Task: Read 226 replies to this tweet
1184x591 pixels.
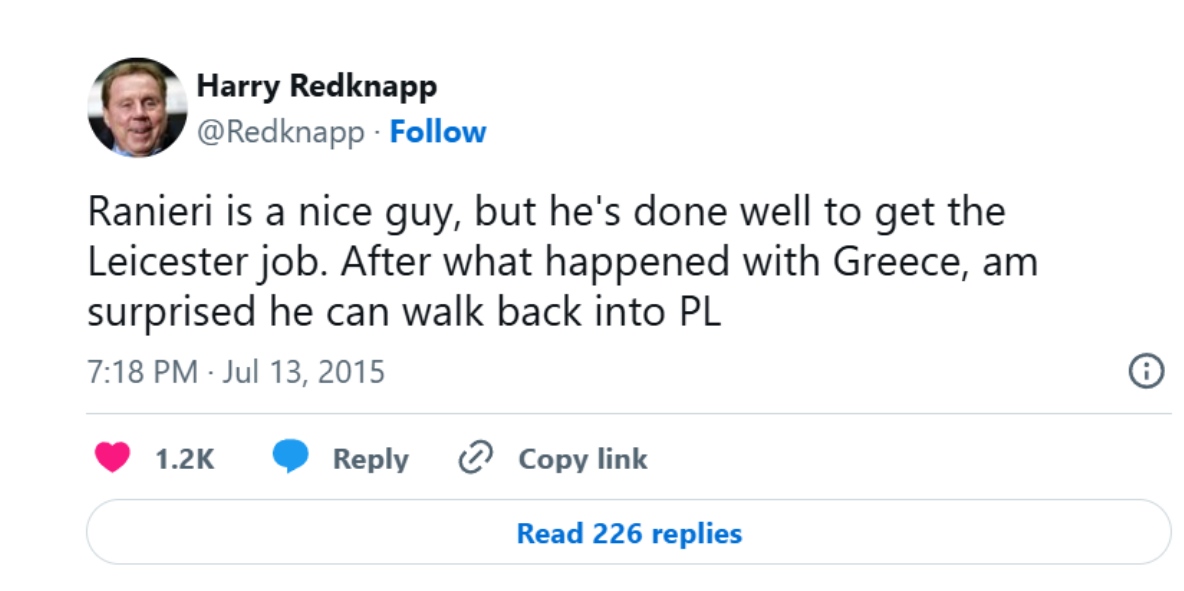Action: 629,533
